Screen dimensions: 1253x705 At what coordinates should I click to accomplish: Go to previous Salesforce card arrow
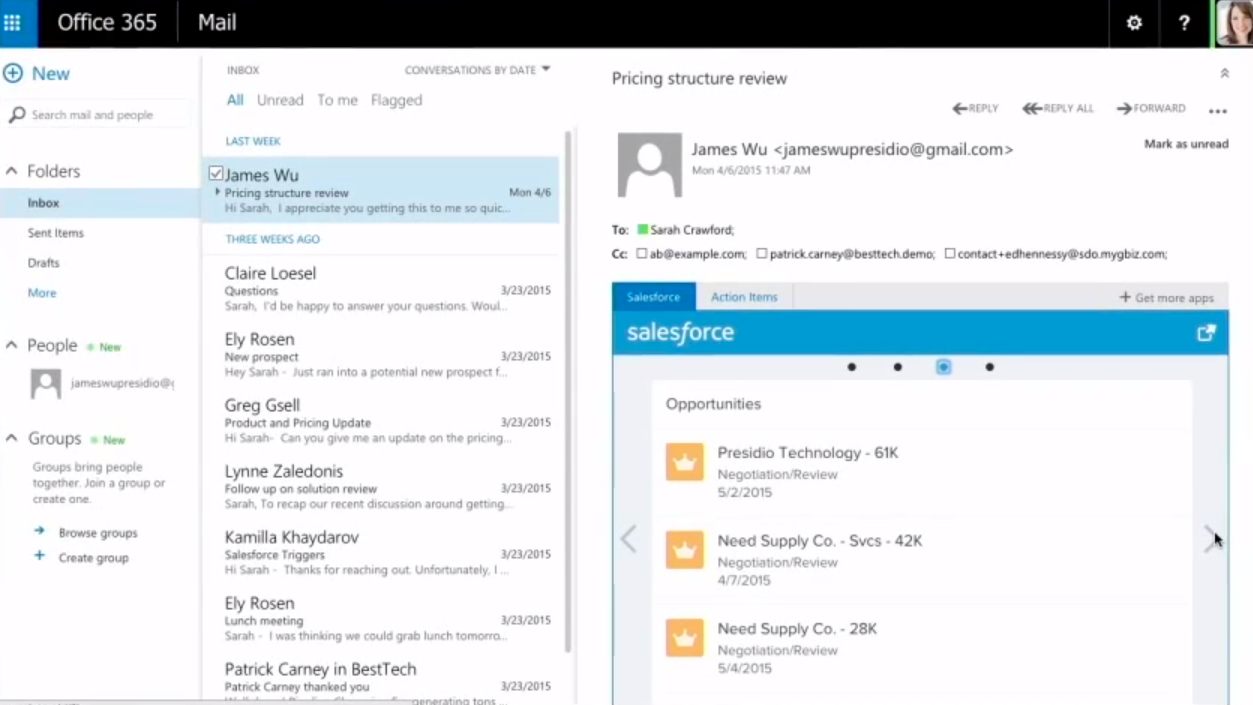[629, 539]
